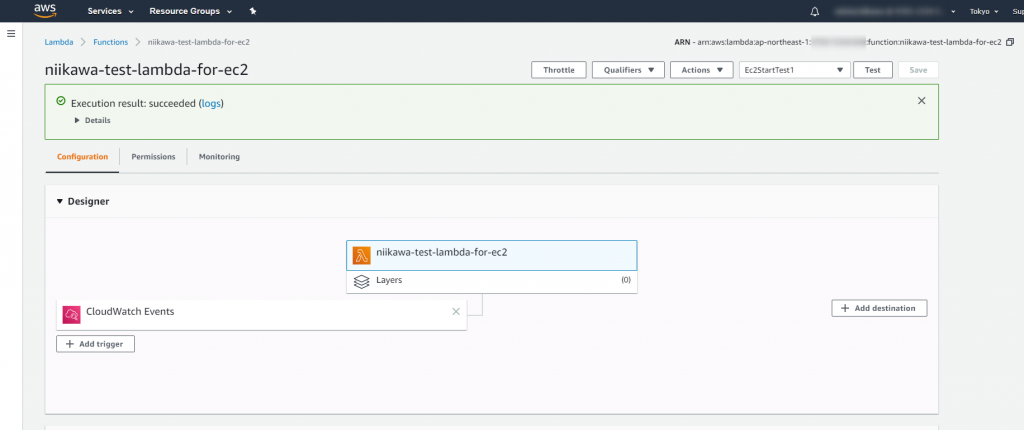This screenshot has height=430, width=1024.
Task: Open the Resource Groups menu
Action: coord(191,11)
